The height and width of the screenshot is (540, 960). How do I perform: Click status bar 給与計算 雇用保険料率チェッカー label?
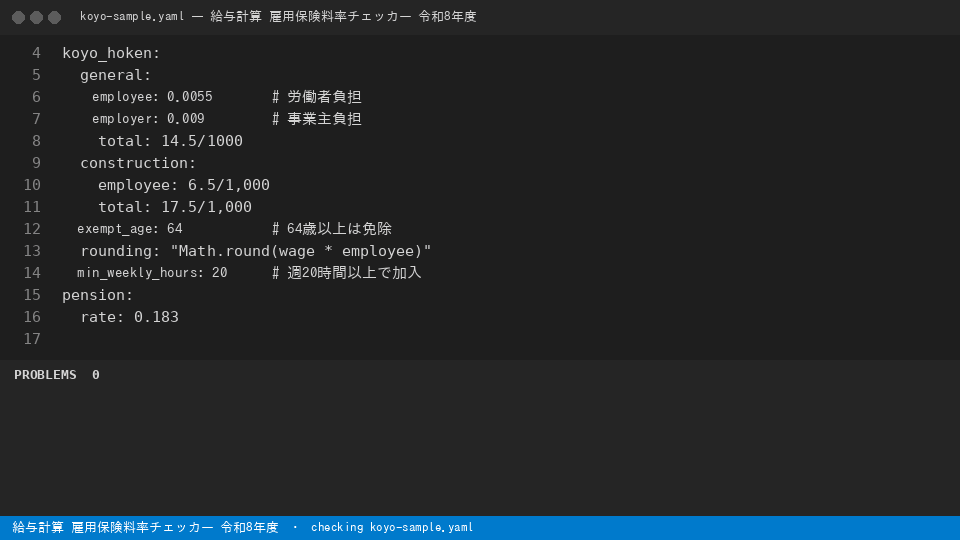point(145,527)
